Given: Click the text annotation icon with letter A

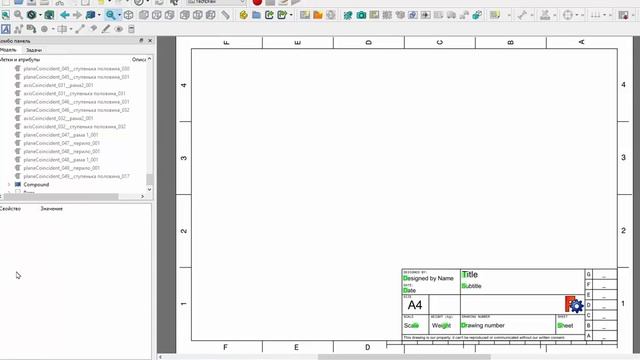Looking at the screenshot, I should pos(6,29).
